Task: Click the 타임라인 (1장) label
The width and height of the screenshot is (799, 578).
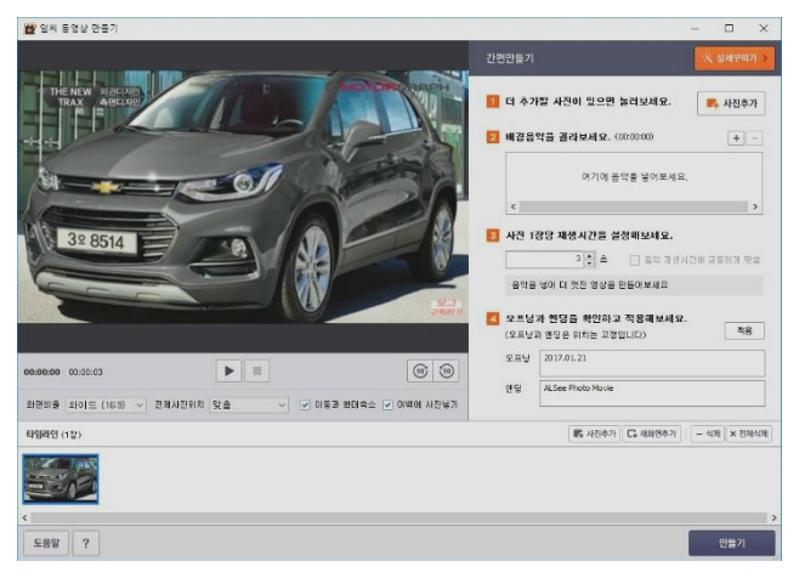Action: pyautogui.click(x=54, y=434)
